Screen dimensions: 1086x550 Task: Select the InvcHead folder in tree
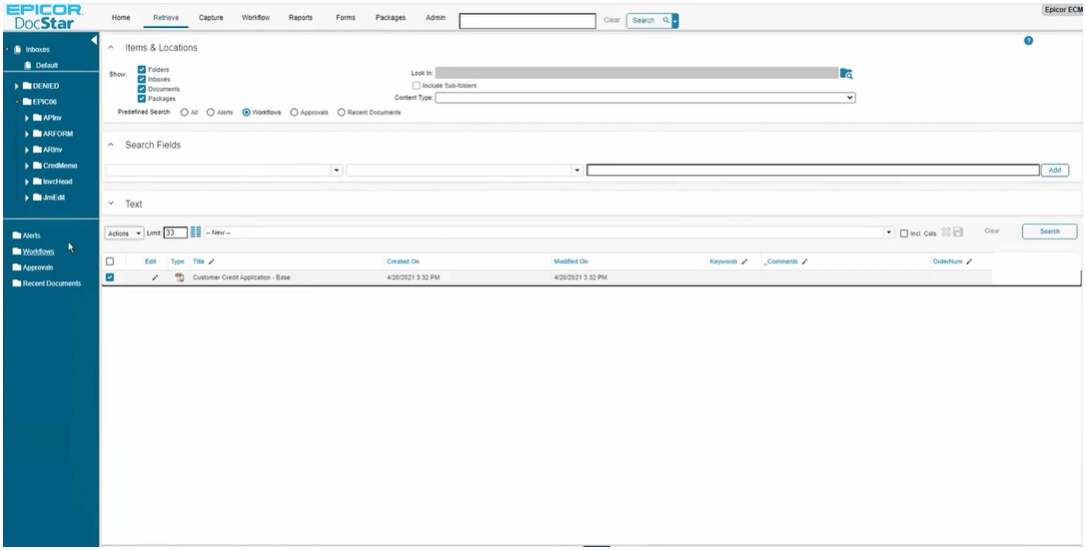coord(57,181)
